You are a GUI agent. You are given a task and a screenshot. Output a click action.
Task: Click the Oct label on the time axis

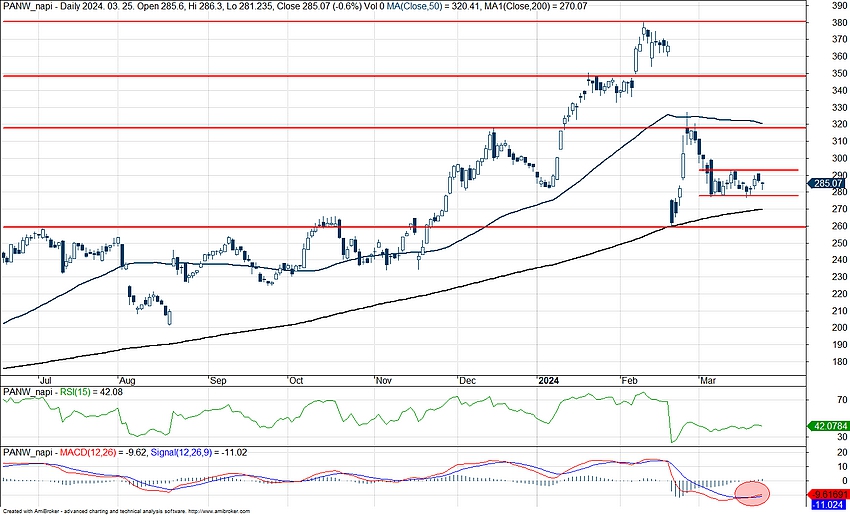click(296, 380)
